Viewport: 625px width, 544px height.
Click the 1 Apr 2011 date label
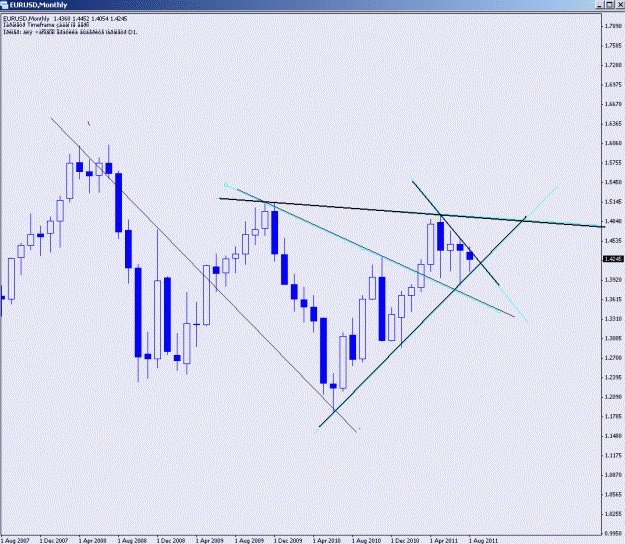444,541
